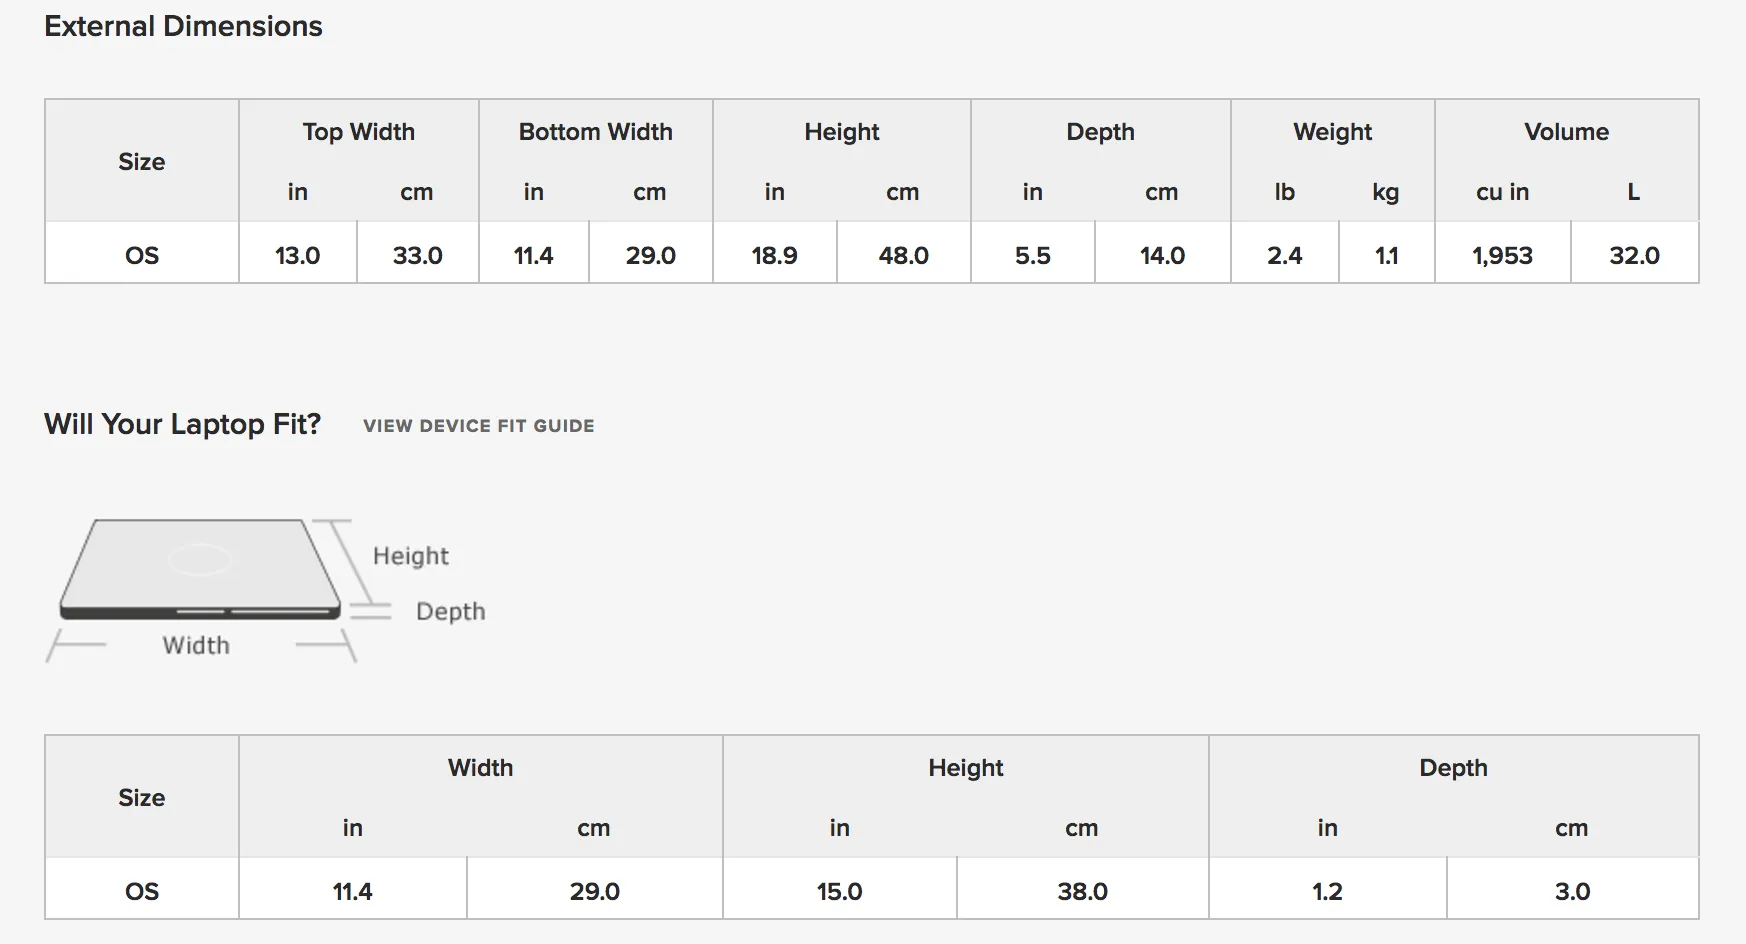
Task: Select the 32.0 liter volume cell
Action: click(1635, 253)
